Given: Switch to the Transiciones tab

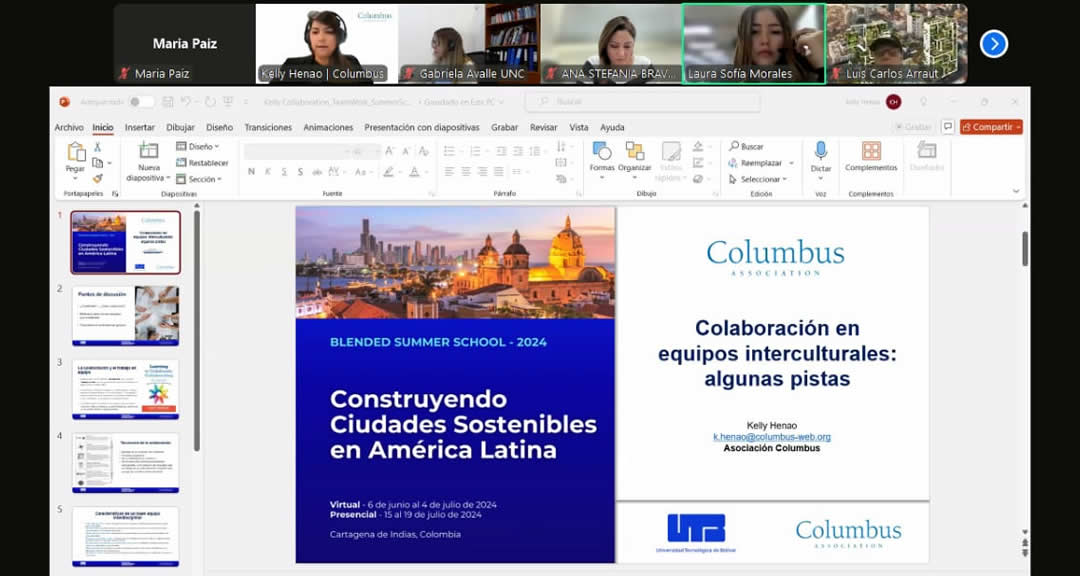Looking at the screenshot, I should click(268, 127).
